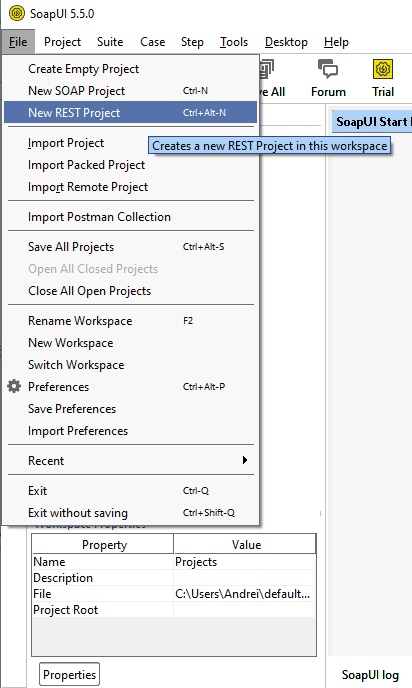Click the gear icon beside Preferences
This screenshot has width=412, height=688.
[x=14, y=387]
